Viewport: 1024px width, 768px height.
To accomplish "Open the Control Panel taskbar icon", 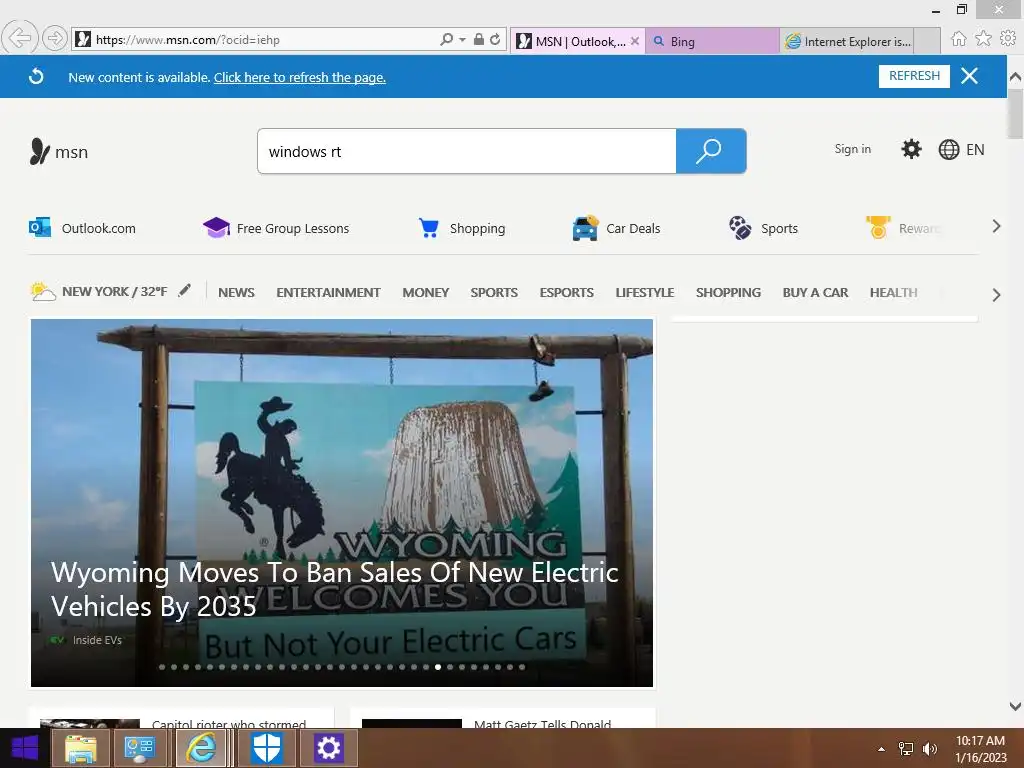I will [x=139, y=748].
